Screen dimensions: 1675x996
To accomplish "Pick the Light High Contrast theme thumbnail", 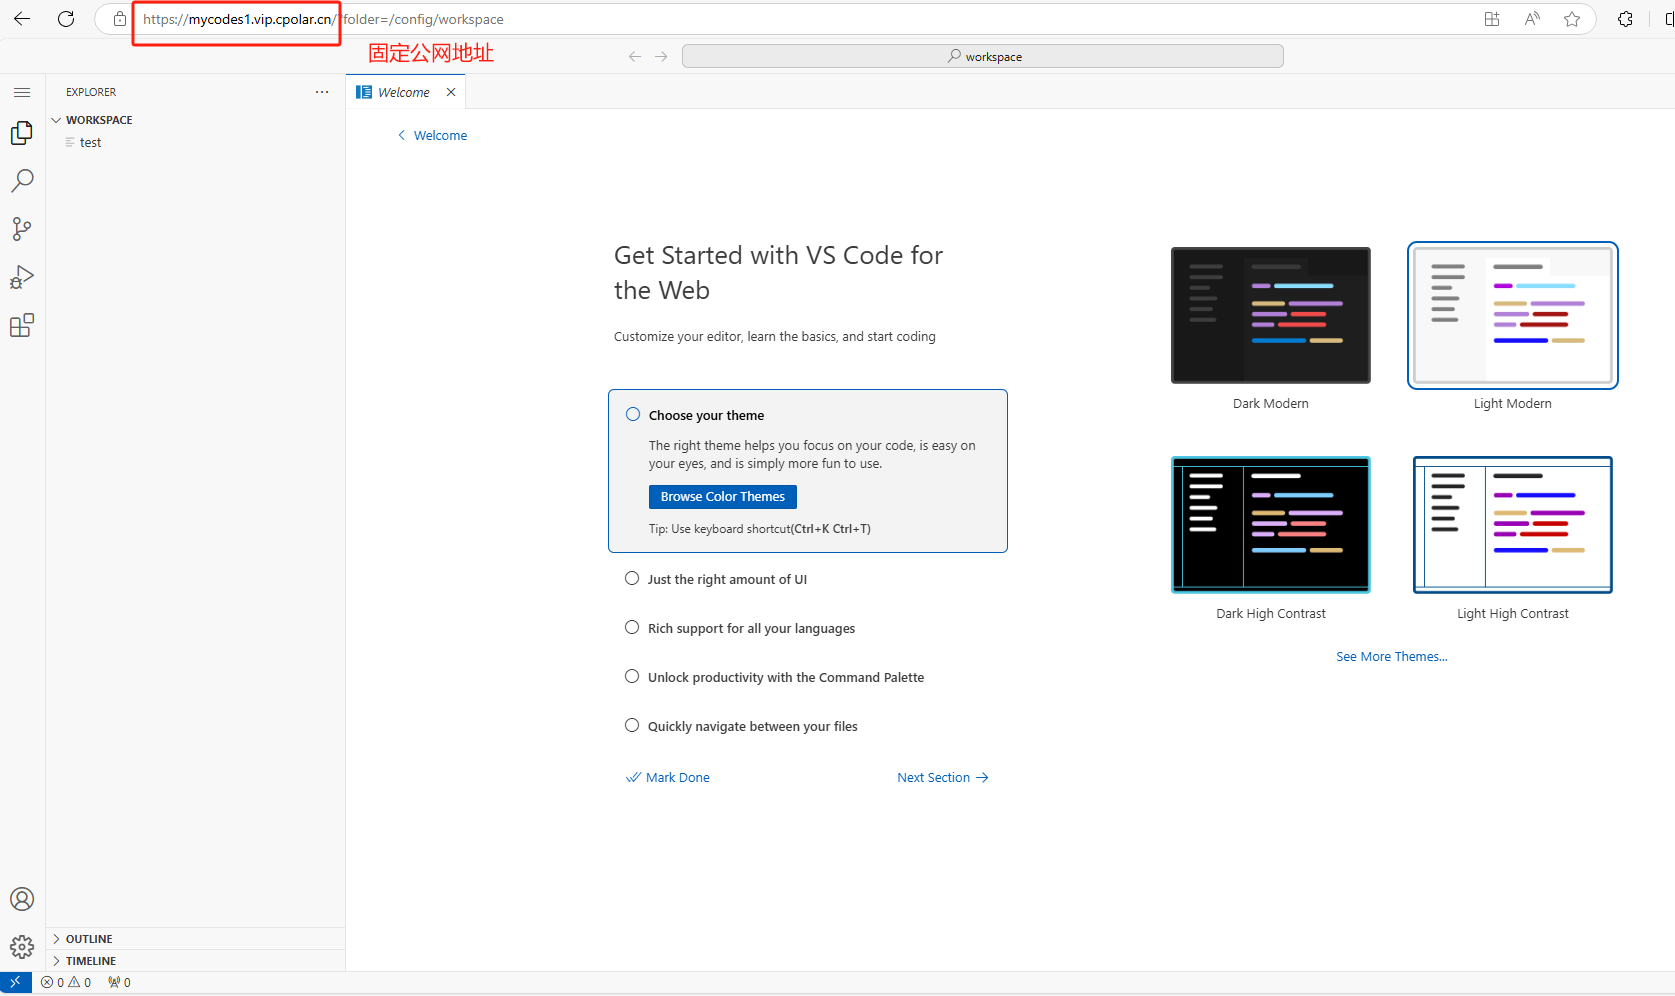I will [1513, 525].
